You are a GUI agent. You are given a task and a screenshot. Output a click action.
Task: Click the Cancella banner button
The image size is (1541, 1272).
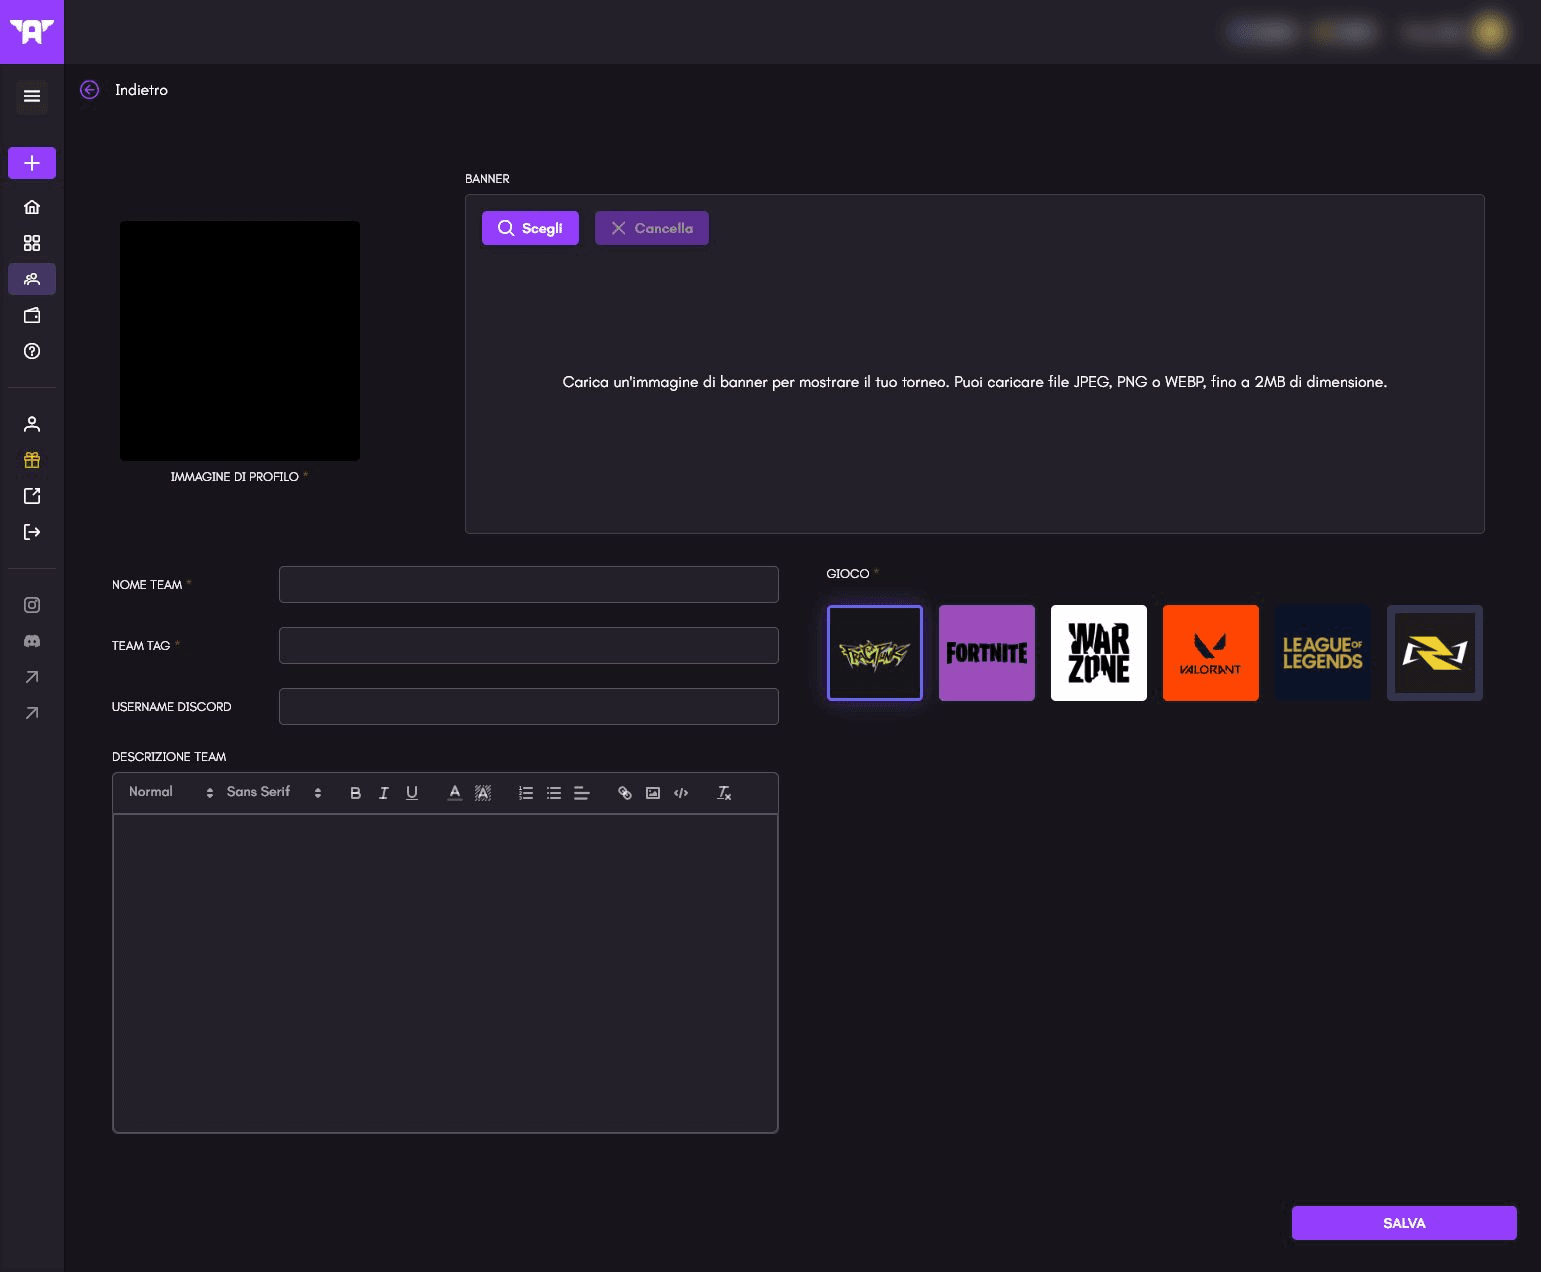point(652,228)
